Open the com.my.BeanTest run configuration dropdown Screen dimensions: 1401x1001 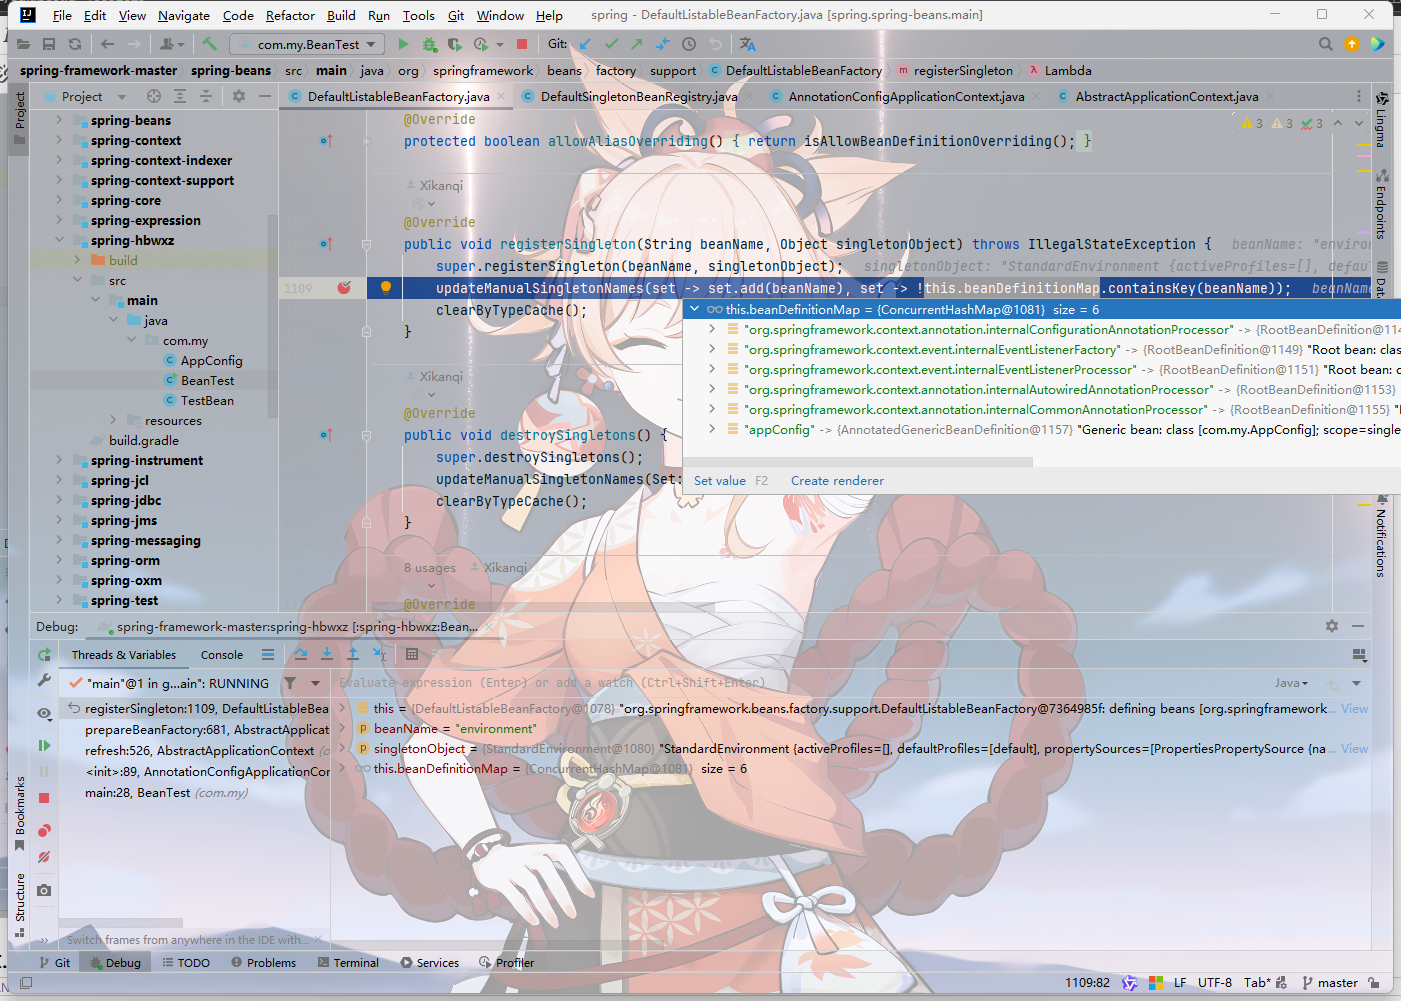(x=307, y=44)
